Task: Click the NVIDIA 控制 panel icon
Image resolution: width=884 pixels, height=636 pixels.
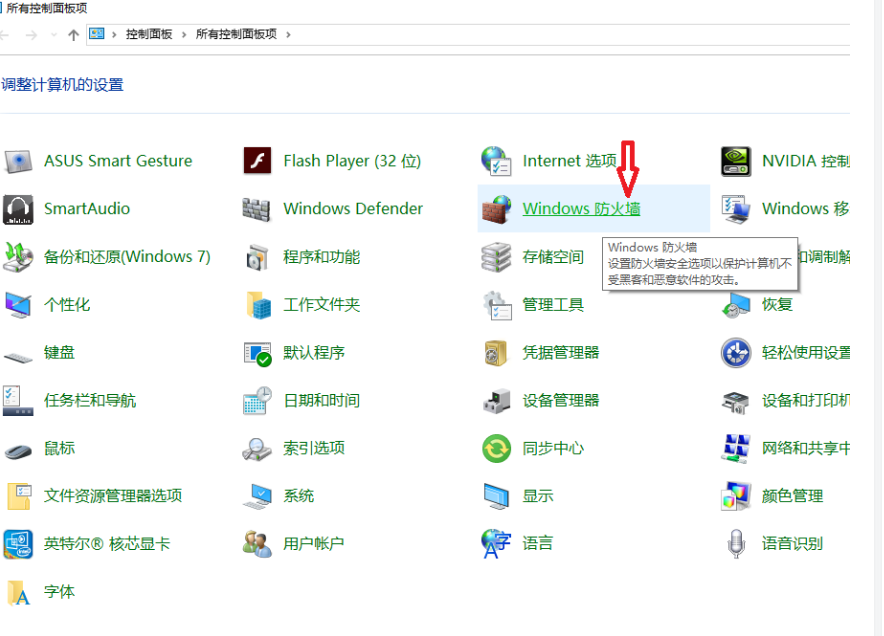Action: (736, 161)
